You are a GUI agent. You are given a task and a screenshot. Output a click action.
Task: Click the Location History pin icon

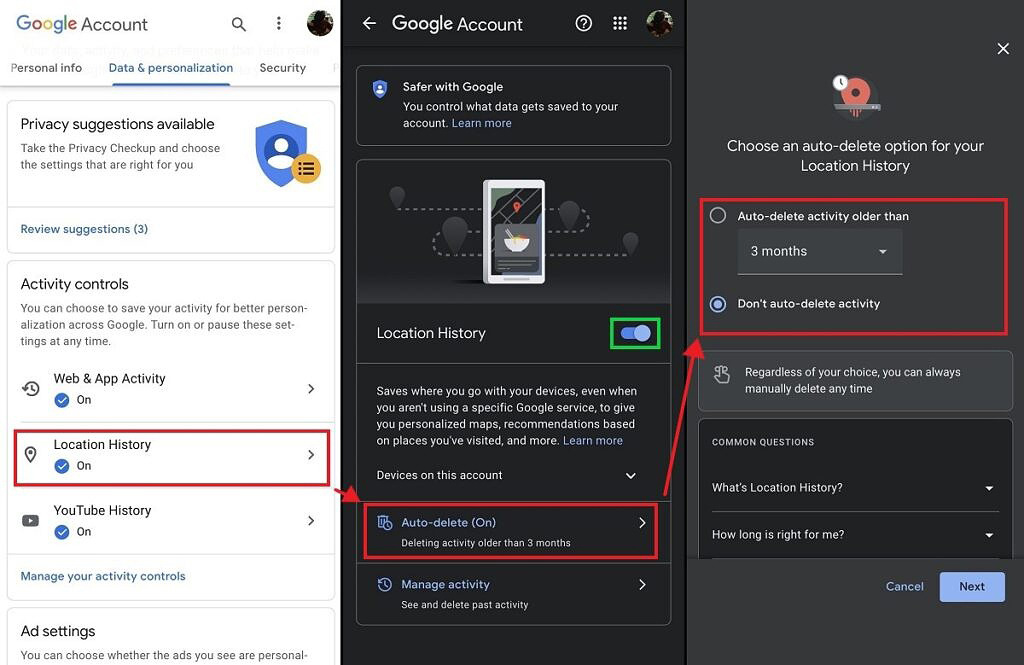click(31, 455)
